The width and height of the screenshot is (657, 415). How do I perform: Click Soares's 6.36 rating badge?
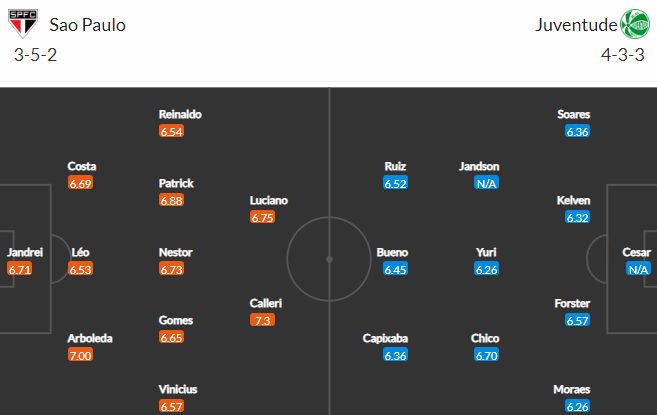577,132
